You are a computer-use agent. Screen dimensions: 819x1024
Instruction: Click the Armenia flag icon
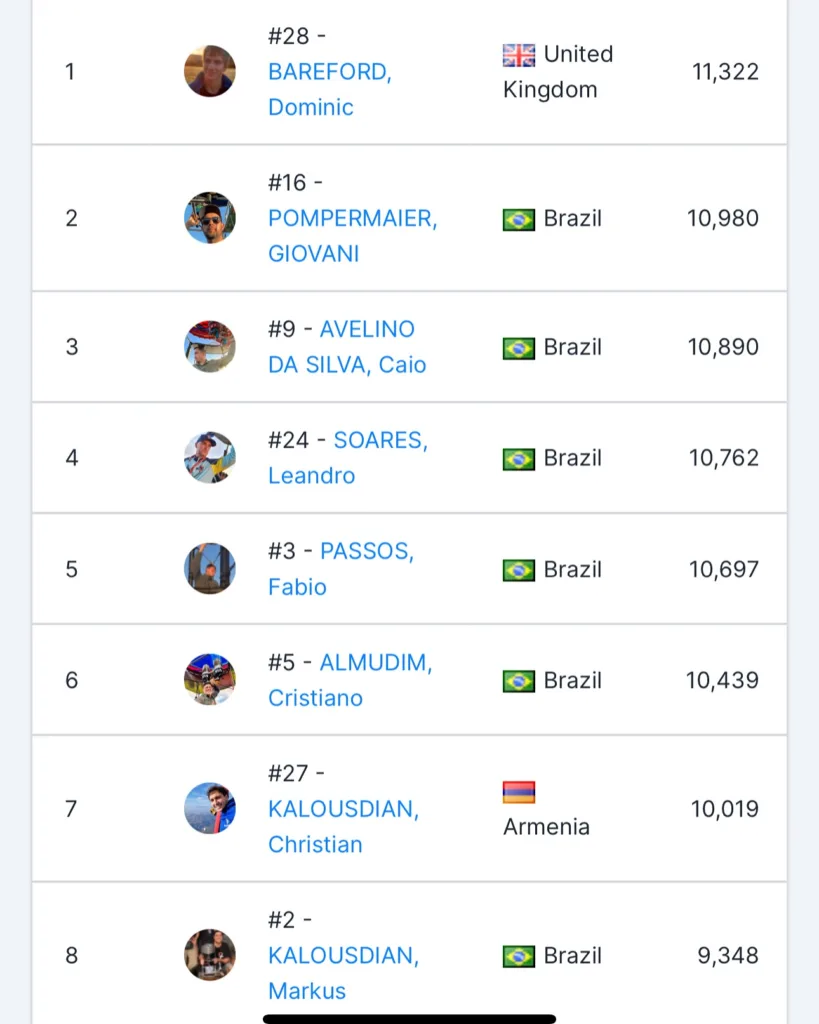tap(519, 793)
